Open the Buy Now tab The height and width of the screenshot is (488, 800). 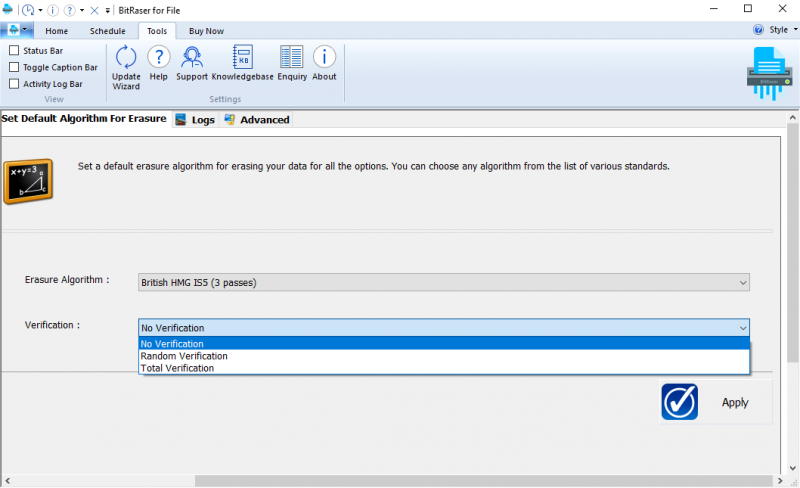[206, 31]
